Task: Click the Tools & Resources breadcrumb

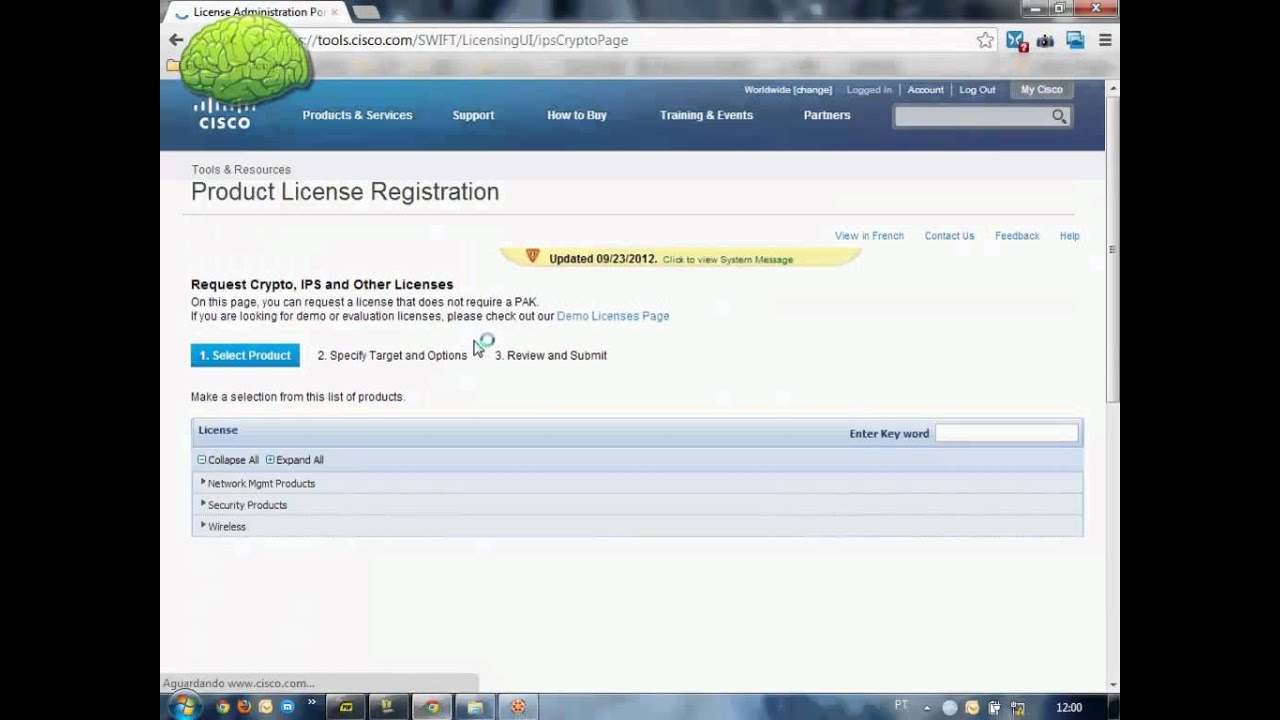Action: (x=241, y=170)
